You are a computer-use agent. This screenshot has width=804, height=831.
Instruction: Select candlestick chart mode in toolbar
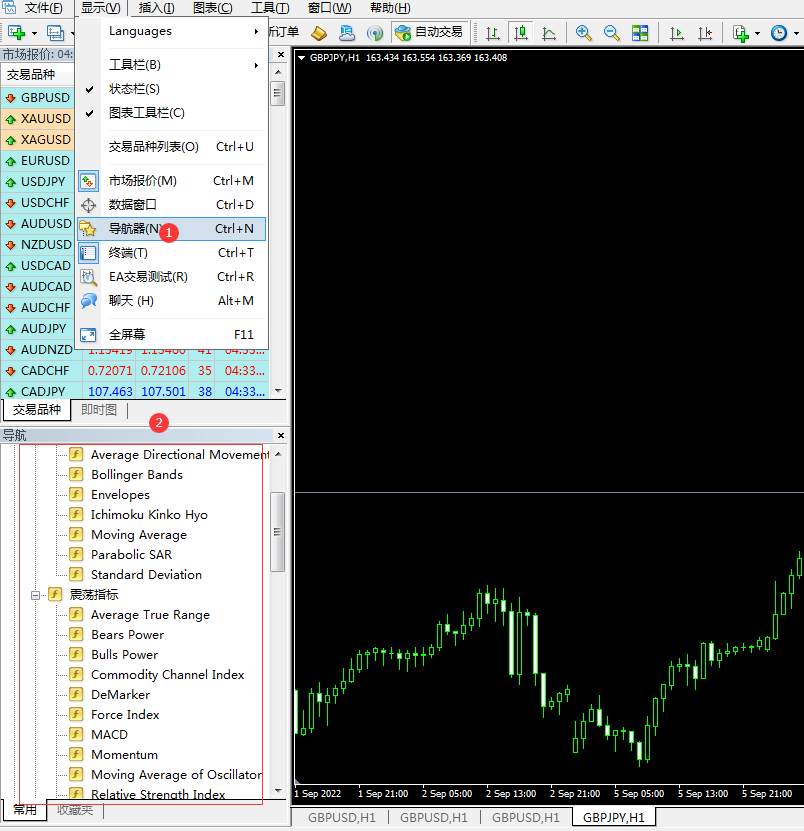tap(521, 33)
